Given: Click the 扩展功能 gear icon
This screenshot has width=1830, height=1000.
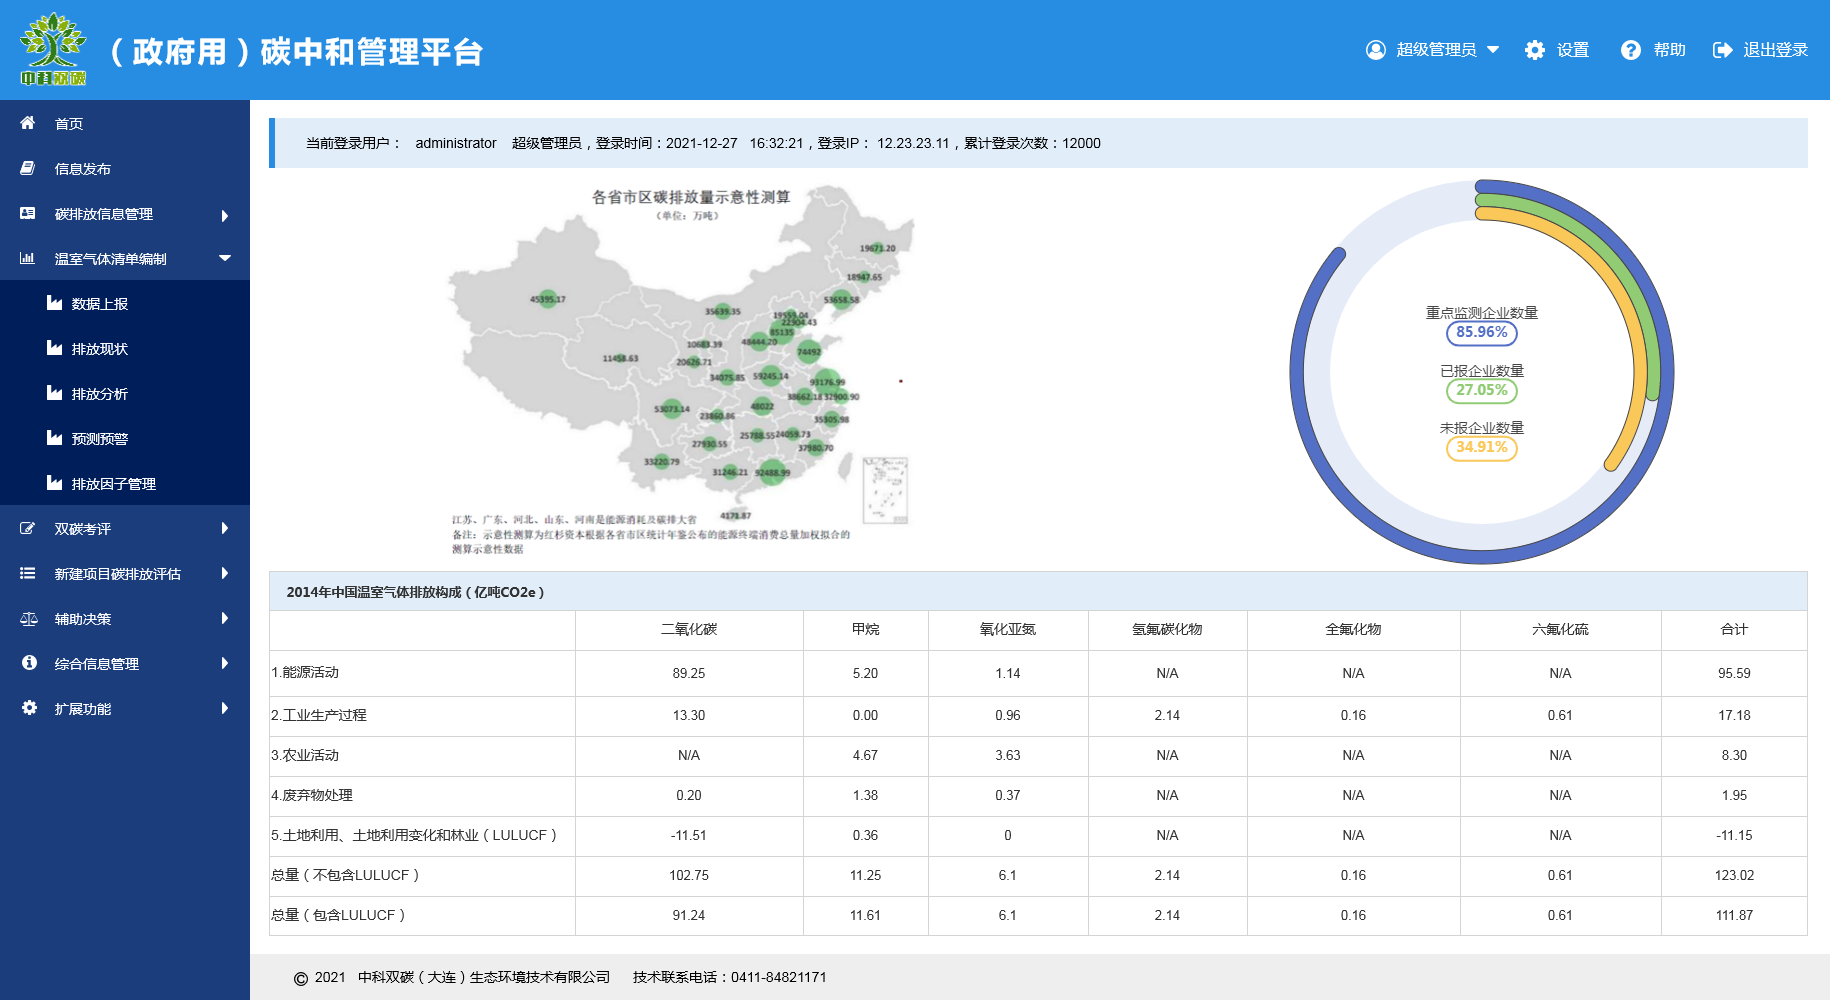Looking at the screenshot, I should (29, 708).
